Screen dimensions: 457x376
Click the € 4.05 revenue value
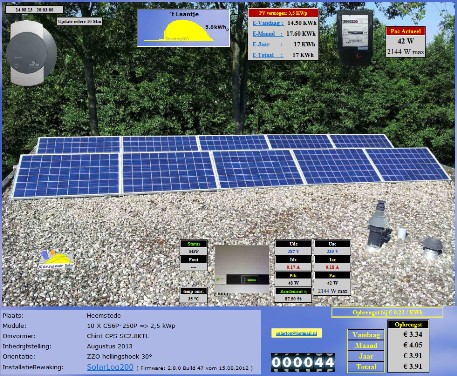point(413,345)
